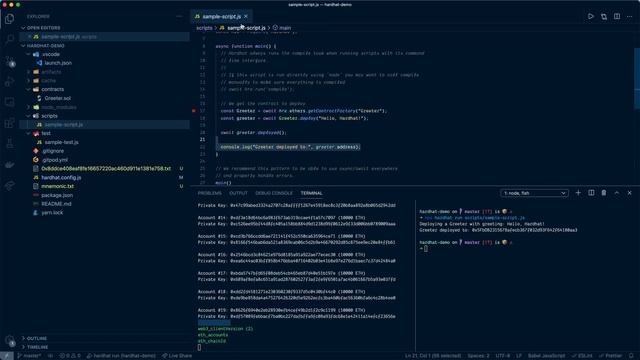Click 'scripts' in the breadcrumb
The width and height of the screenshot is (640, 360).
(204, 28)
